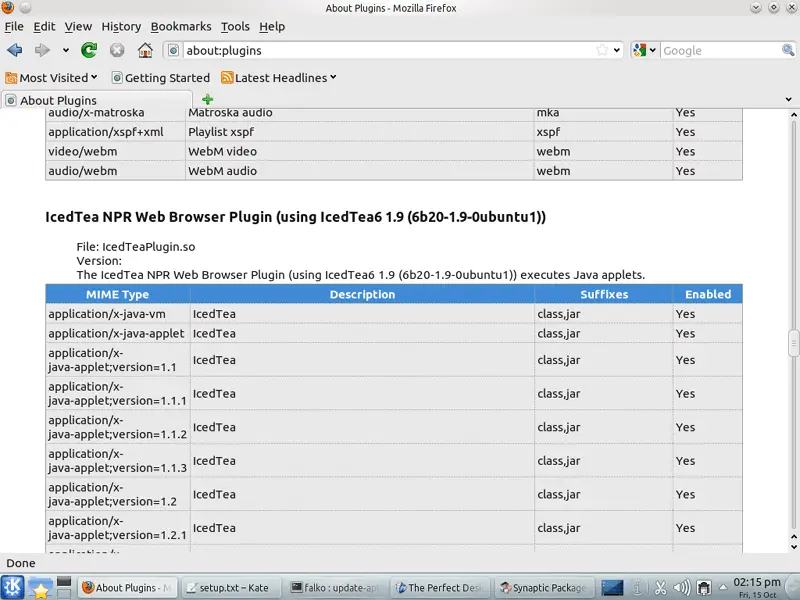The height and width of the screenshot is (600, 800).
Task: Open the bookmarks folder star icon in the panel
Action: [40, 587]
